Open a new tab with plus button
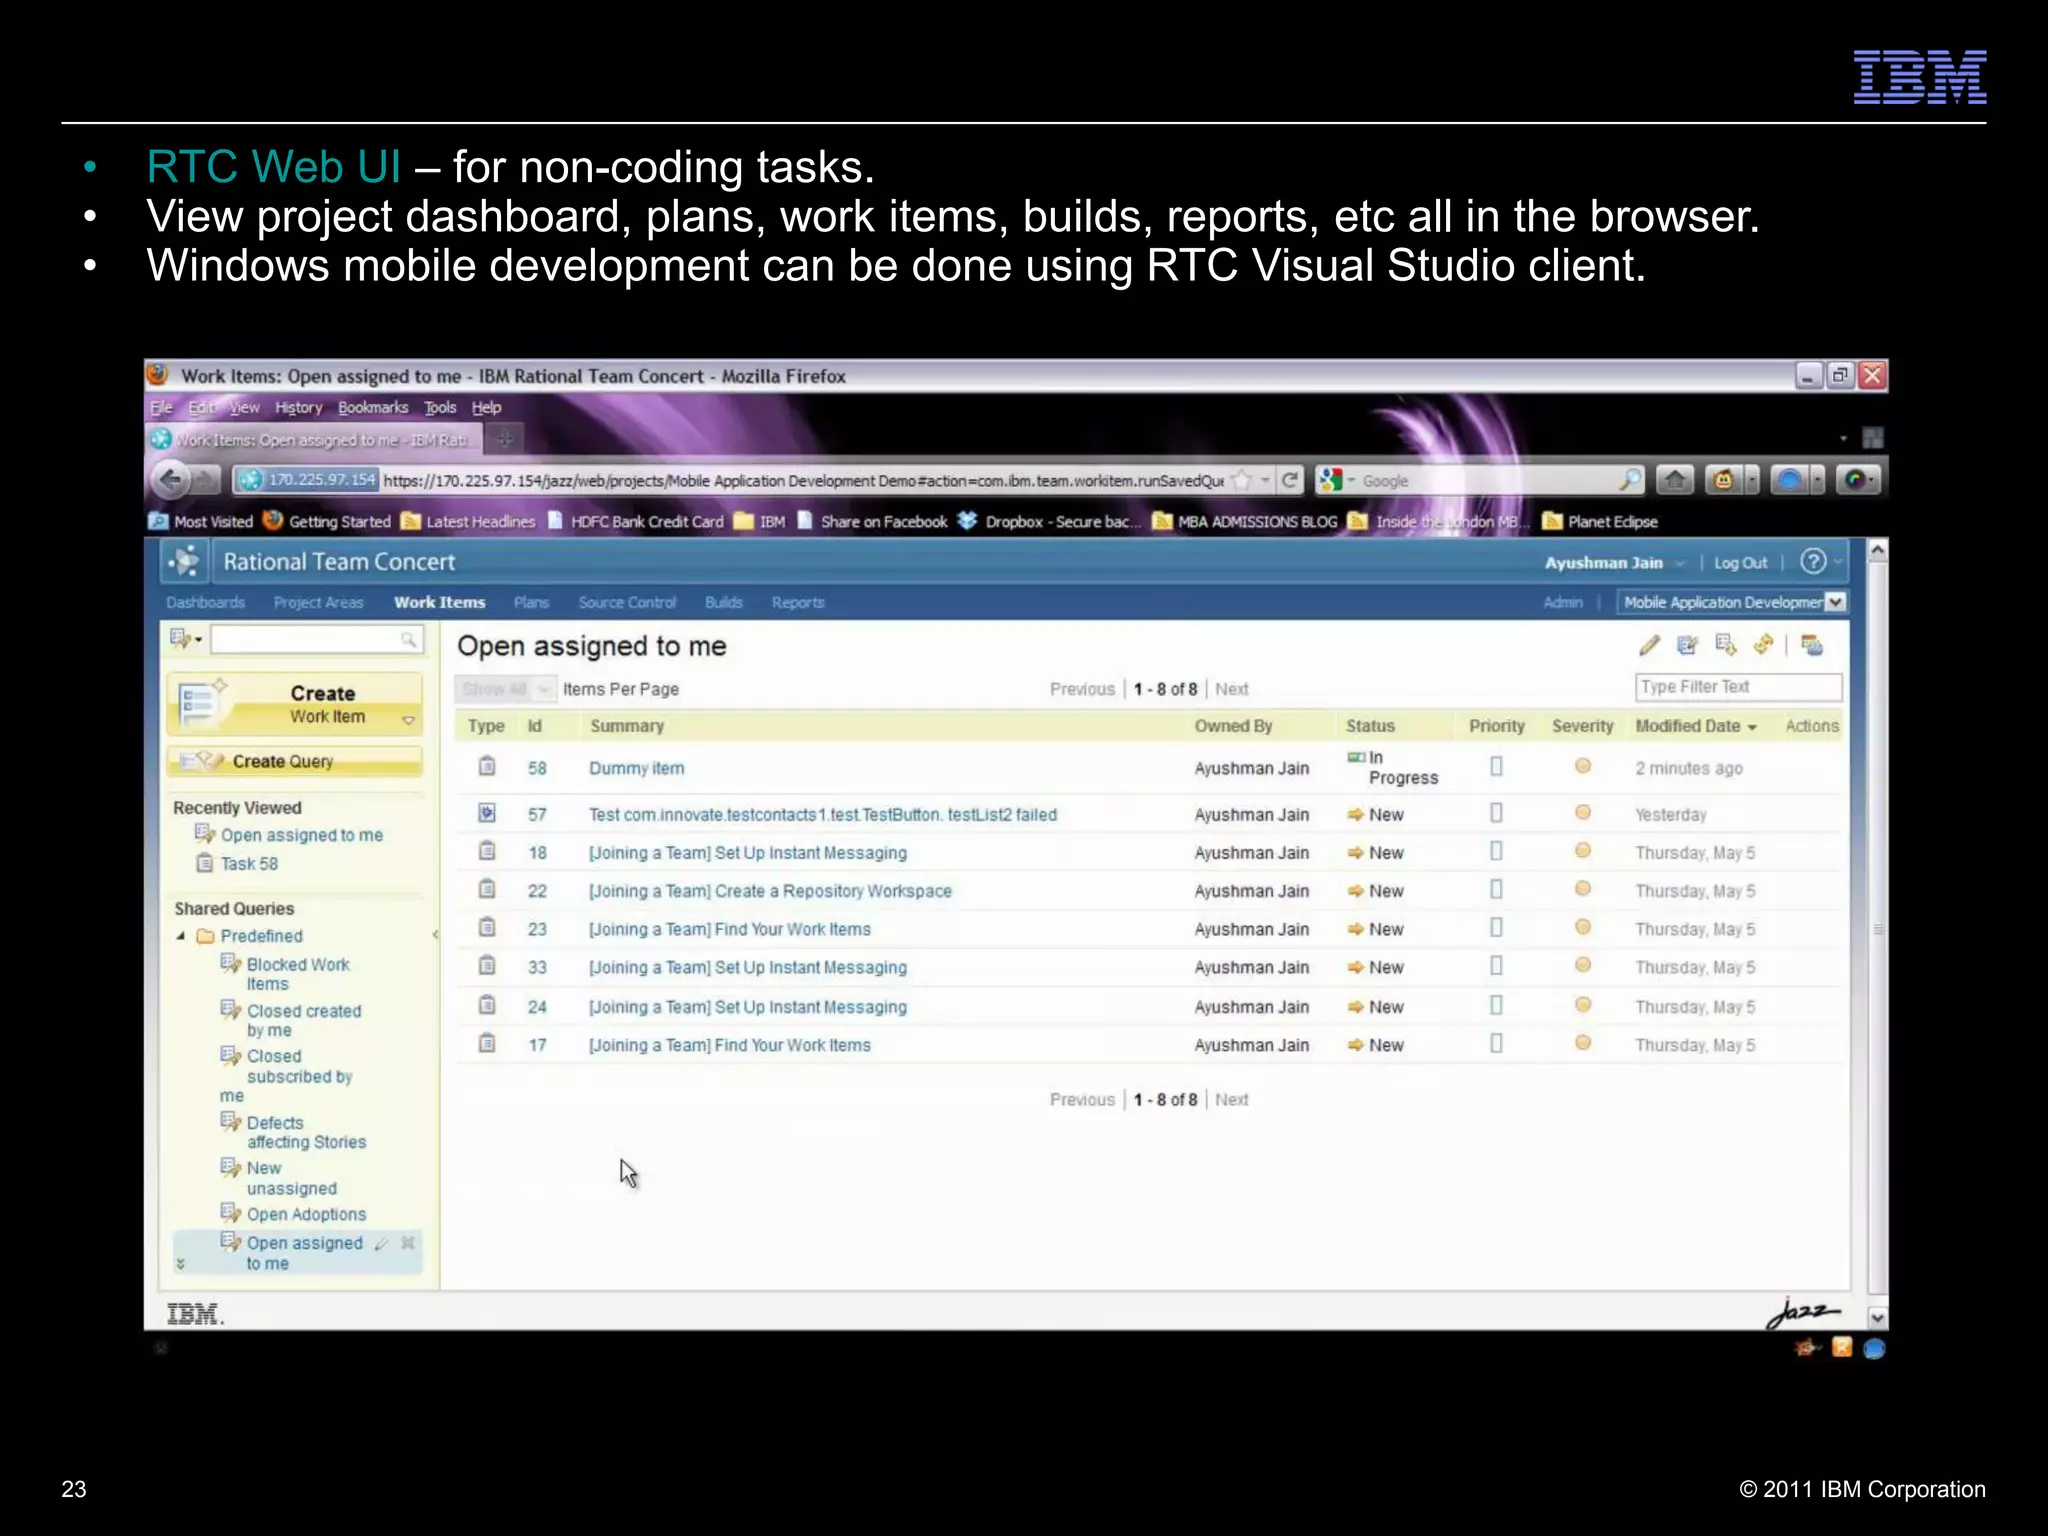 click(x=505, y=439)
